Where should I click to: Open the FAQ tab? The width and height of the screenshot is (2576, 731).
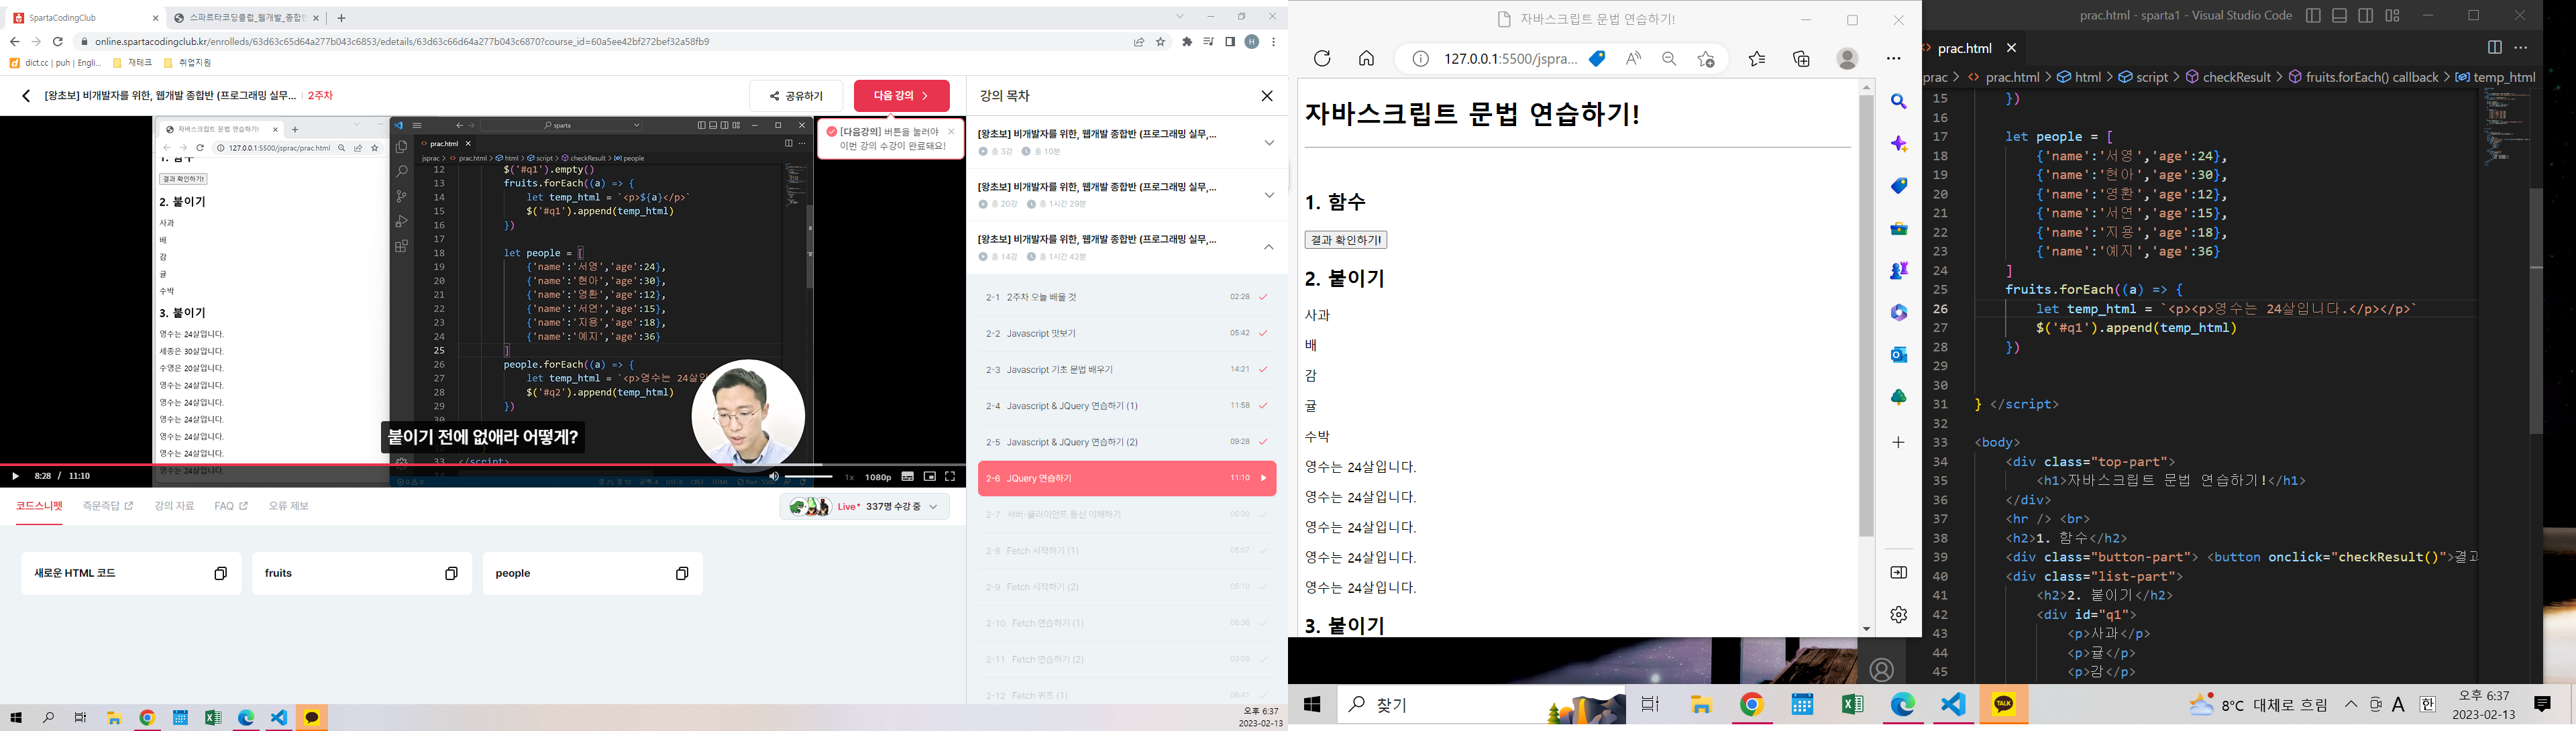coord(231,506)
